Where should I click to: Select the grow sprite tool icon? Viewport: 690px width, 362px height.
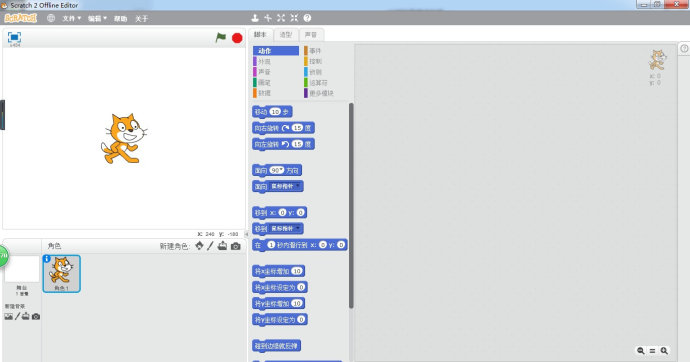[281, 18]
